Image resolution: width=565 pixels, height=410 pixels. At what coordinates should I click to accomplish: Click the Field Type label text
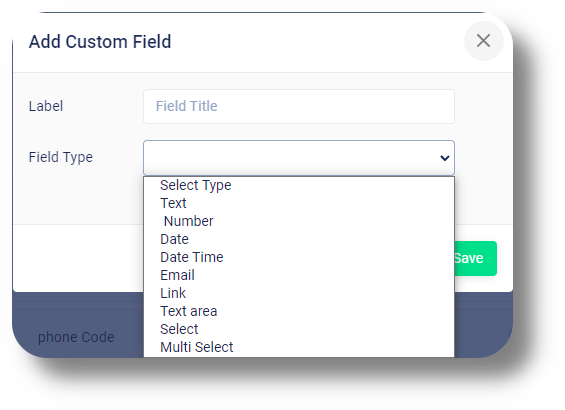[61, 157]
